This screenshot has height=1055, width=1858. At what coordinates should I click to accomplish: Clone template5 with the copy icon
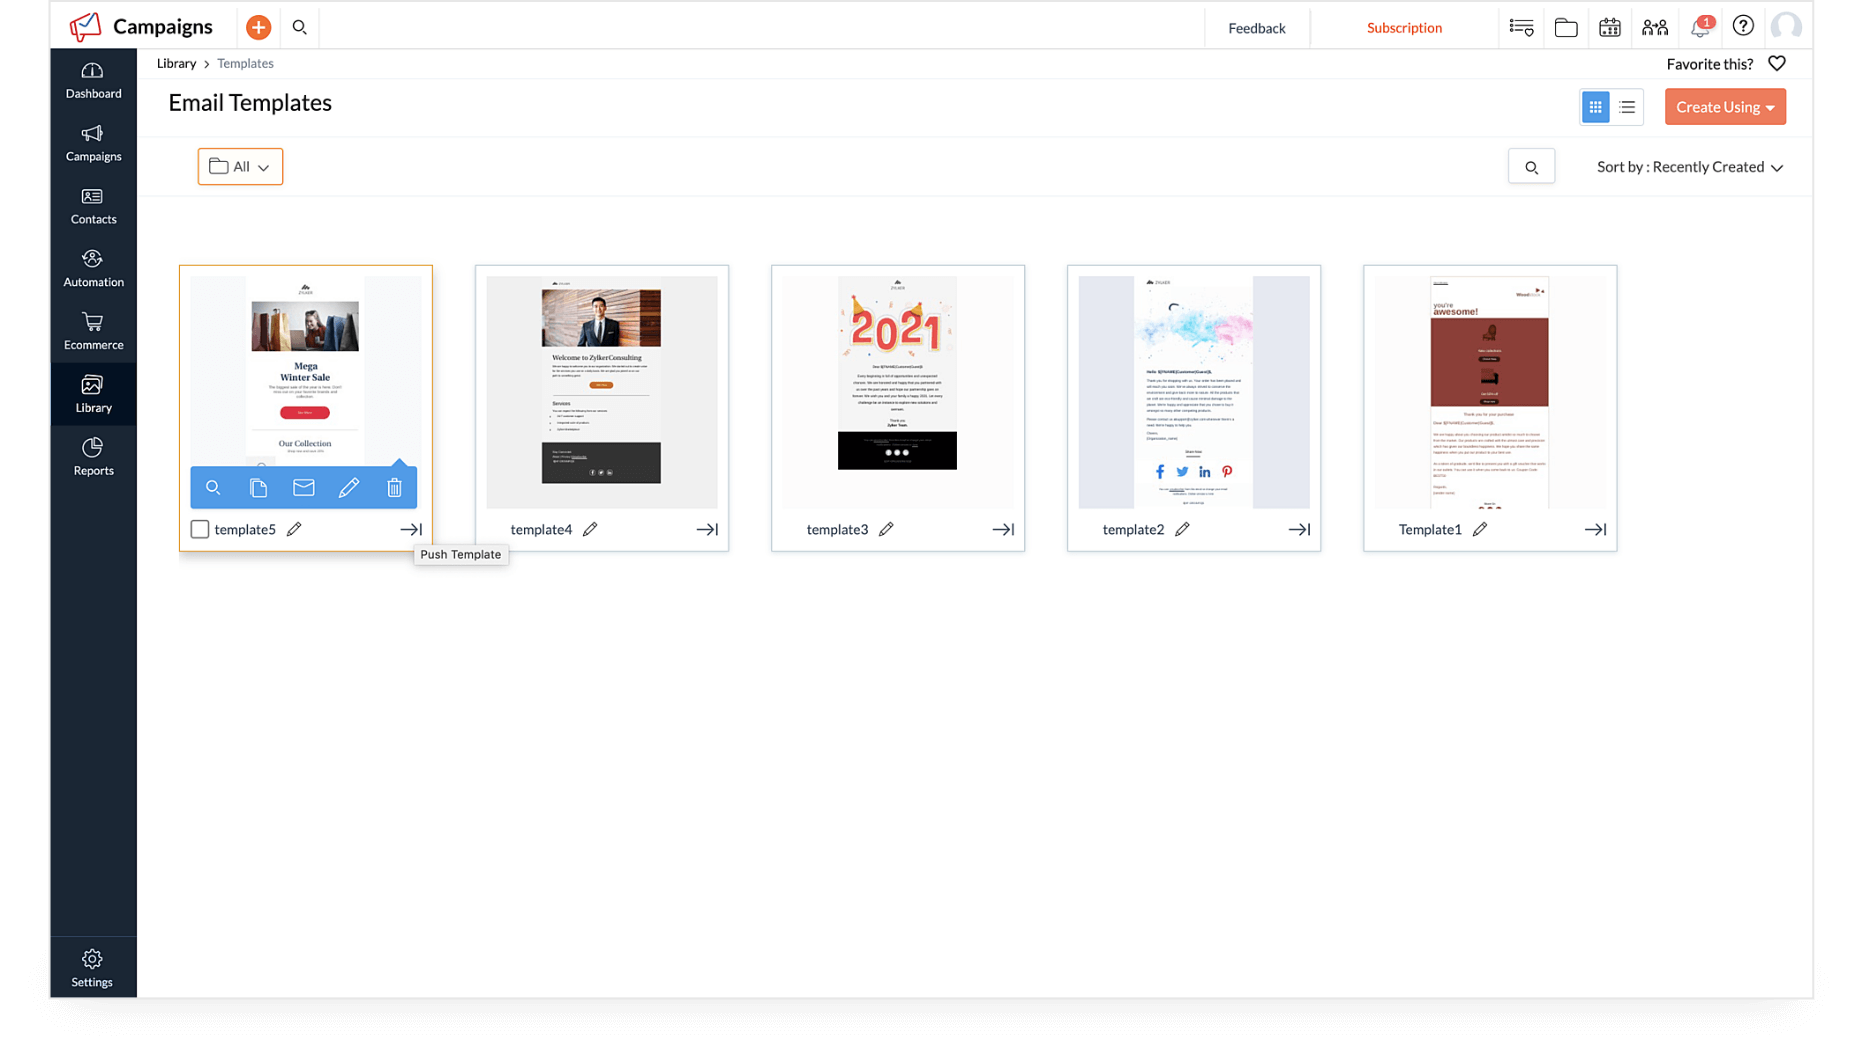pos(258,487)
